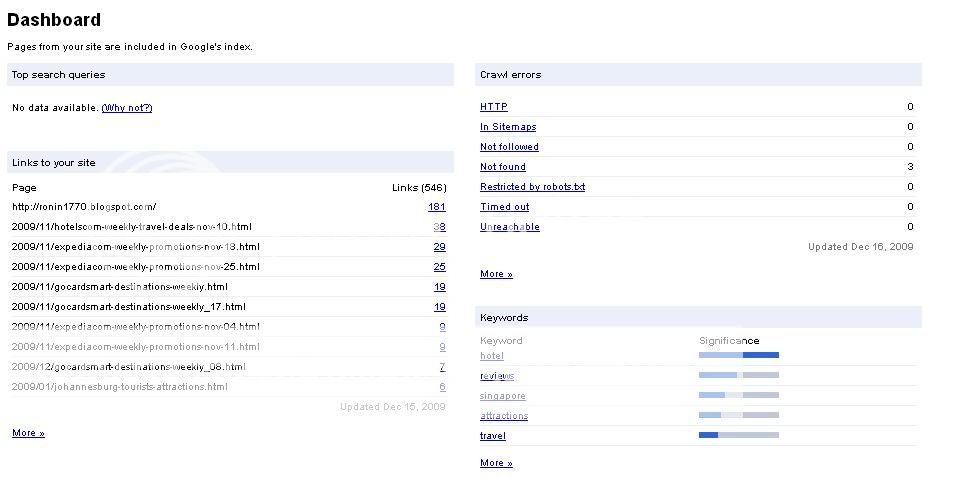The width and height of the screenshot is (979, 495).
Task: Click the 'Not followed' errors link
Action: [x=509, y=147]
